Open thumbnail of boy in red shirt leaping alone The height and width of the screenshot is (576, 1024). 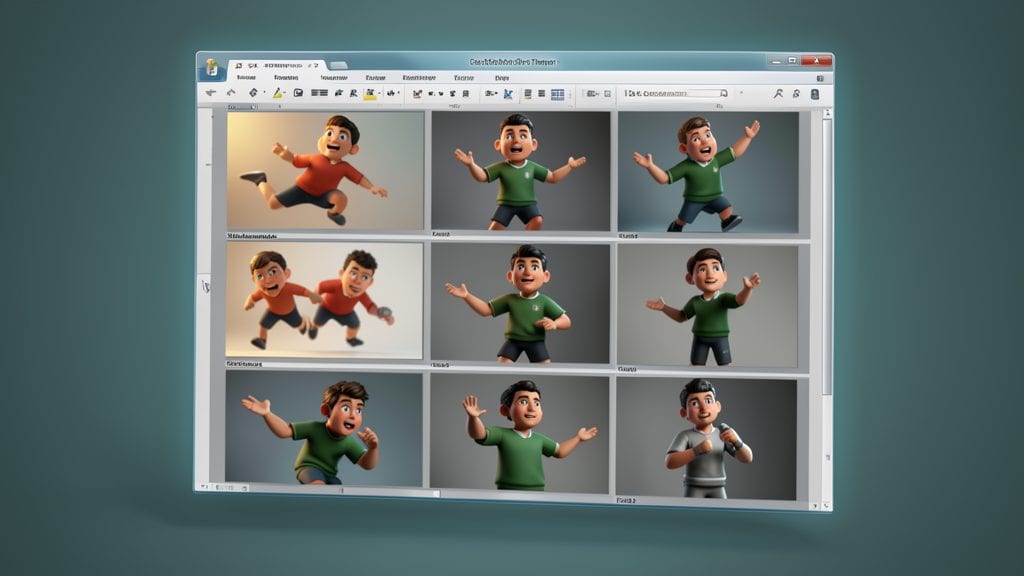325,170
